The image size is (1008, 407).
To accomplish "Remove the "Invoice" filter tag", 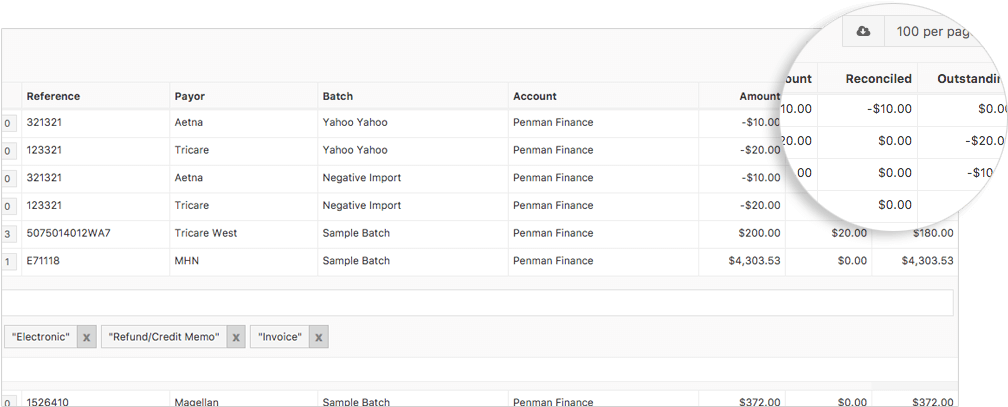I will click(318, 337).
